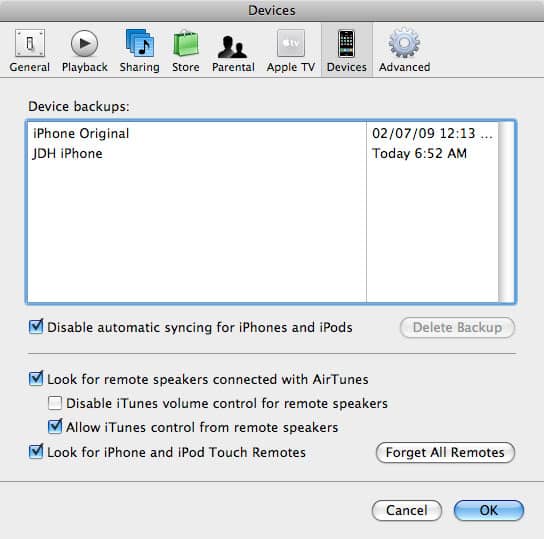Open the Apple TV preferences pane

[x=291, y=51]
